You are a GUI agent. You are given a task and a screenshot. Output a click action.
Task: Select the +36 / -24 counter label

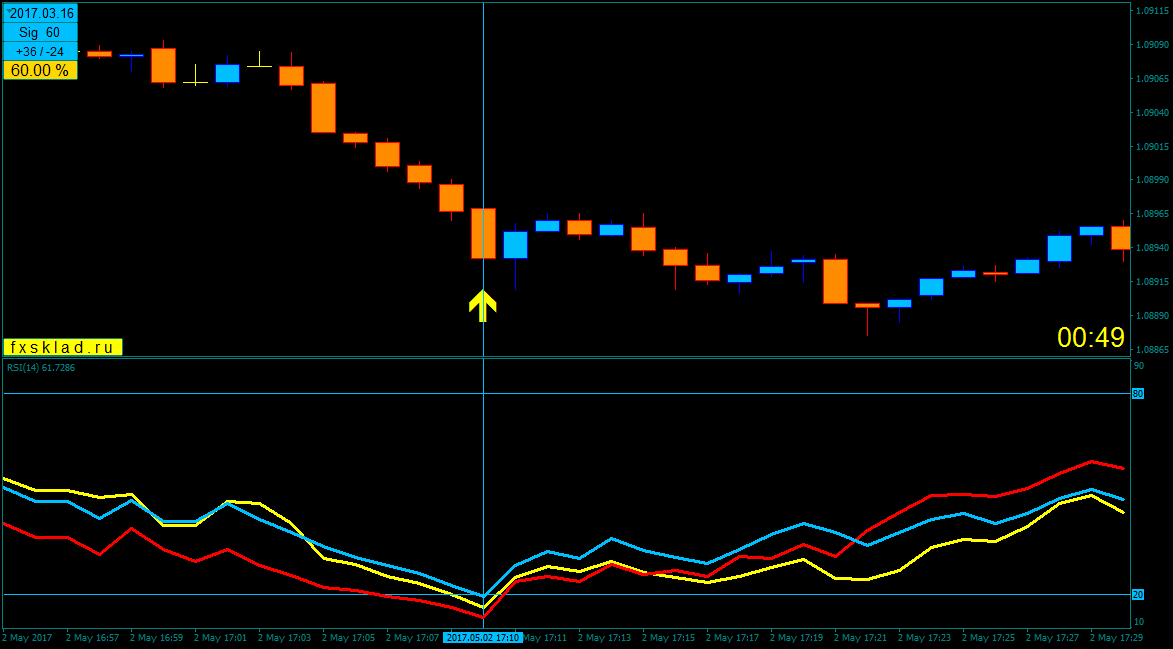(40, 52)
